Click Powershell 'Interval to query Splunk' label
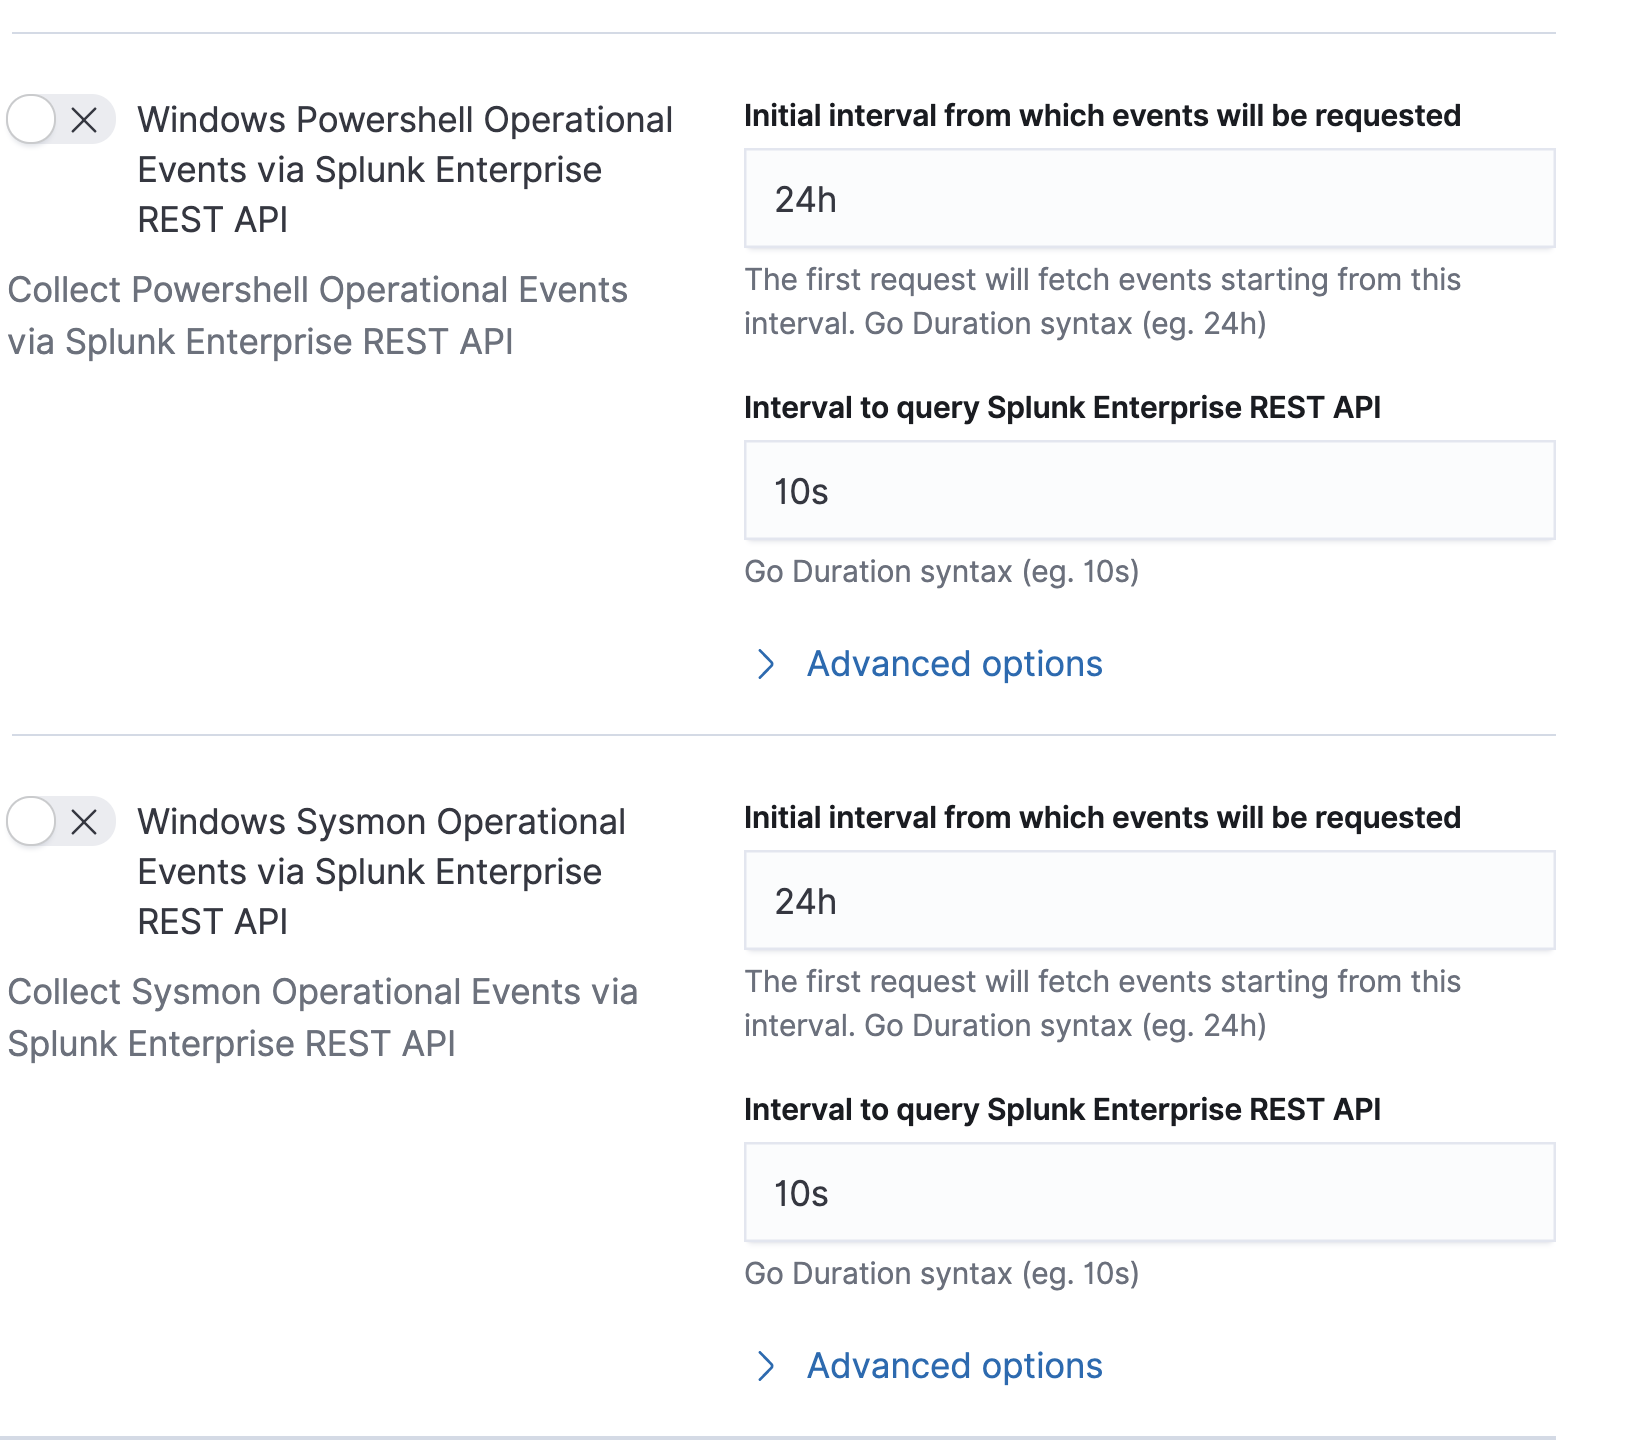This screenshot has width=1630, height=1442. (x=1062, y=408)
